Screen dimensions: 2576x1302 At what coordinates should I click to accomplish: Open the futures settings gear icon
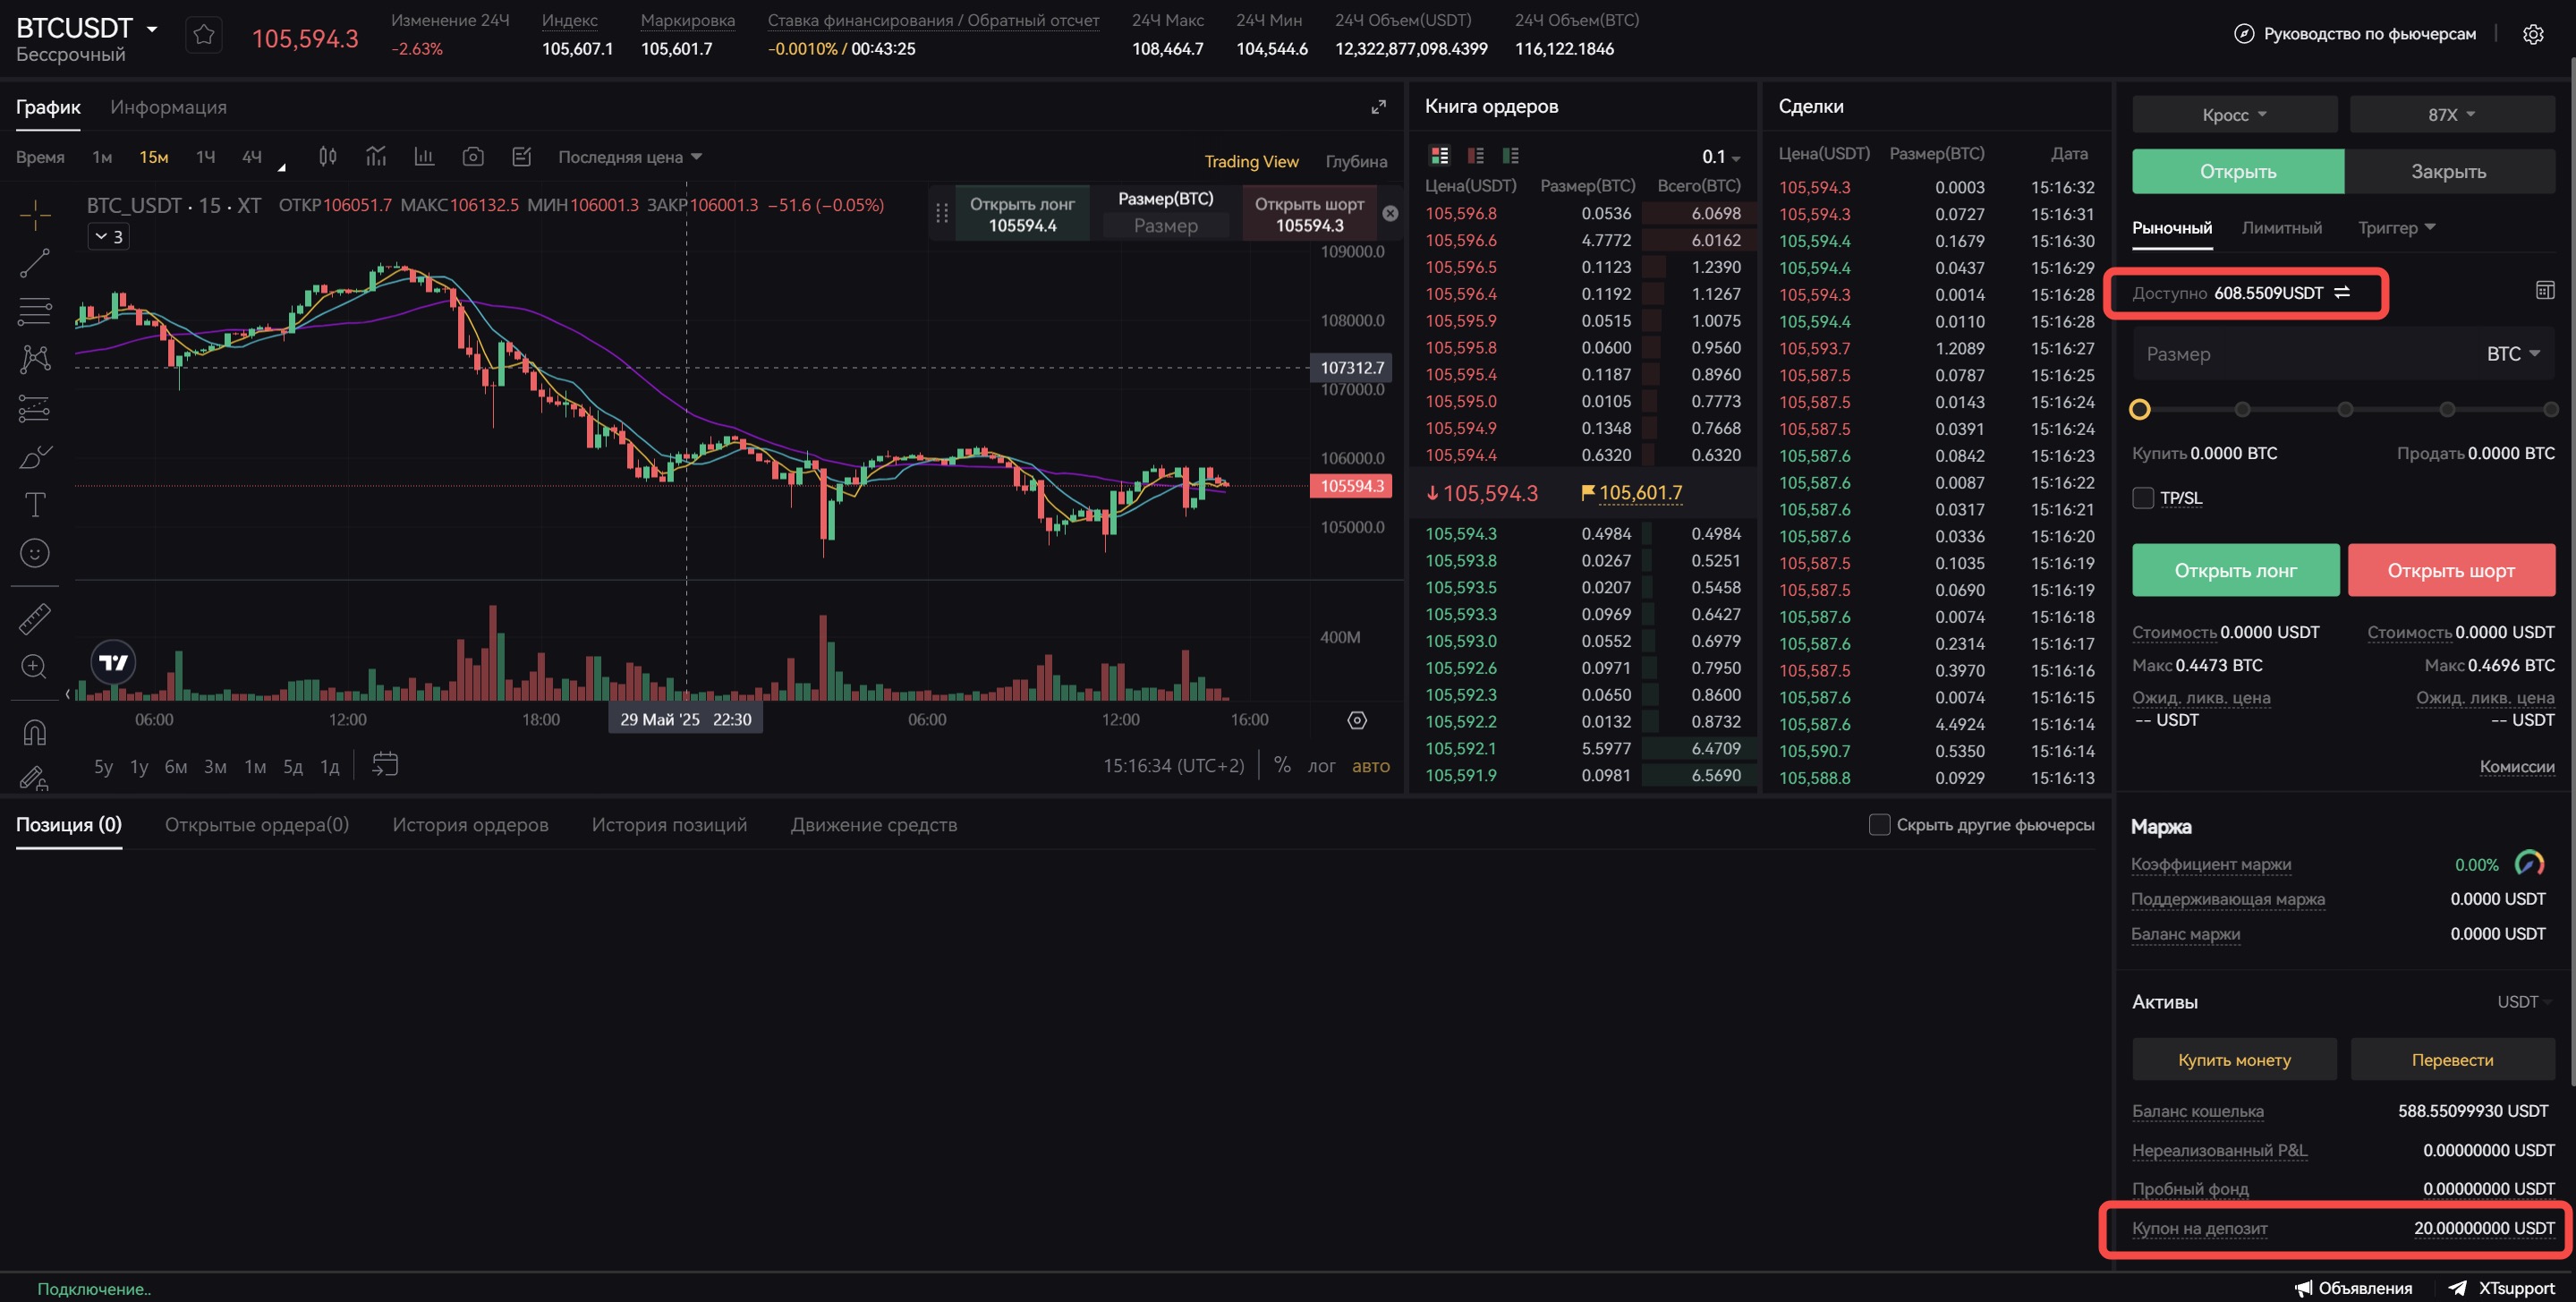[x=2532, y=34]
